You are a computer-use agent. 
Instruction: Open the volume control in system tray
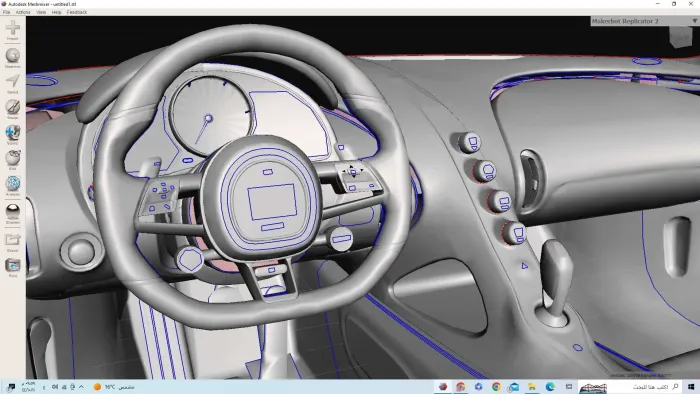pyautogui.click(x=55, y=387)
